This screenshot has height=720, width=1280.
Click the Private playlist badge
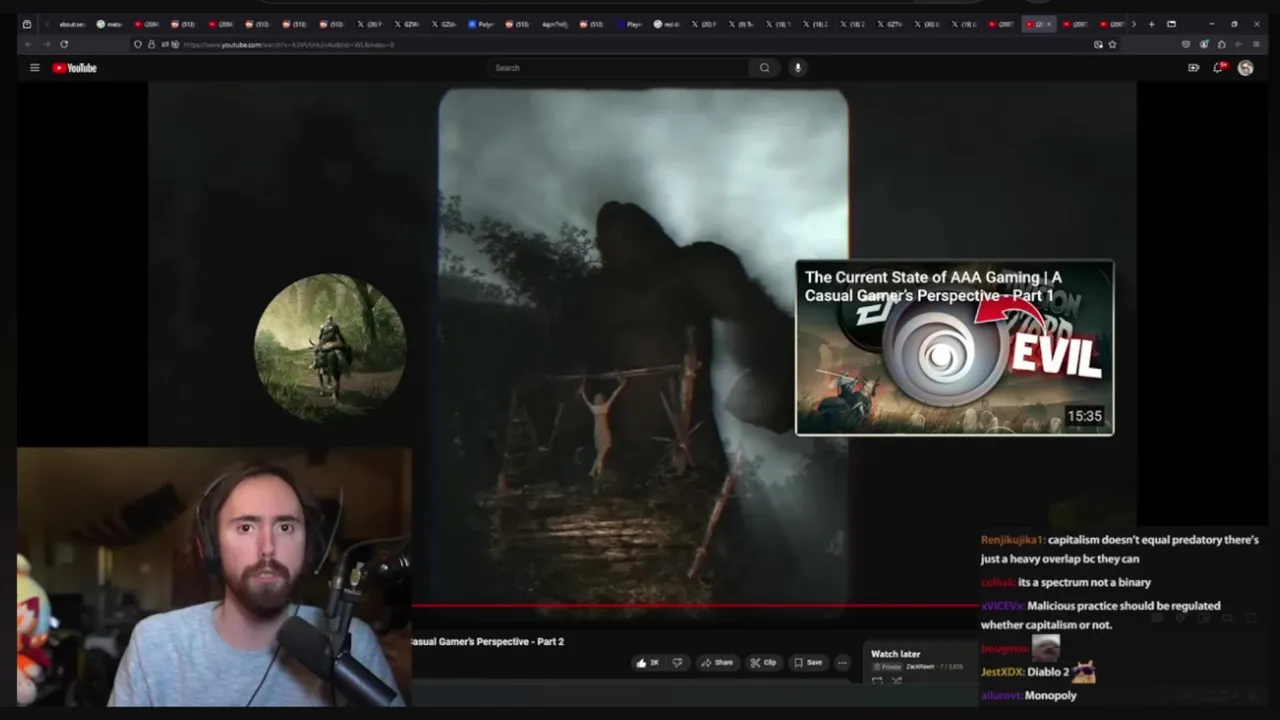tap(887, 666)
